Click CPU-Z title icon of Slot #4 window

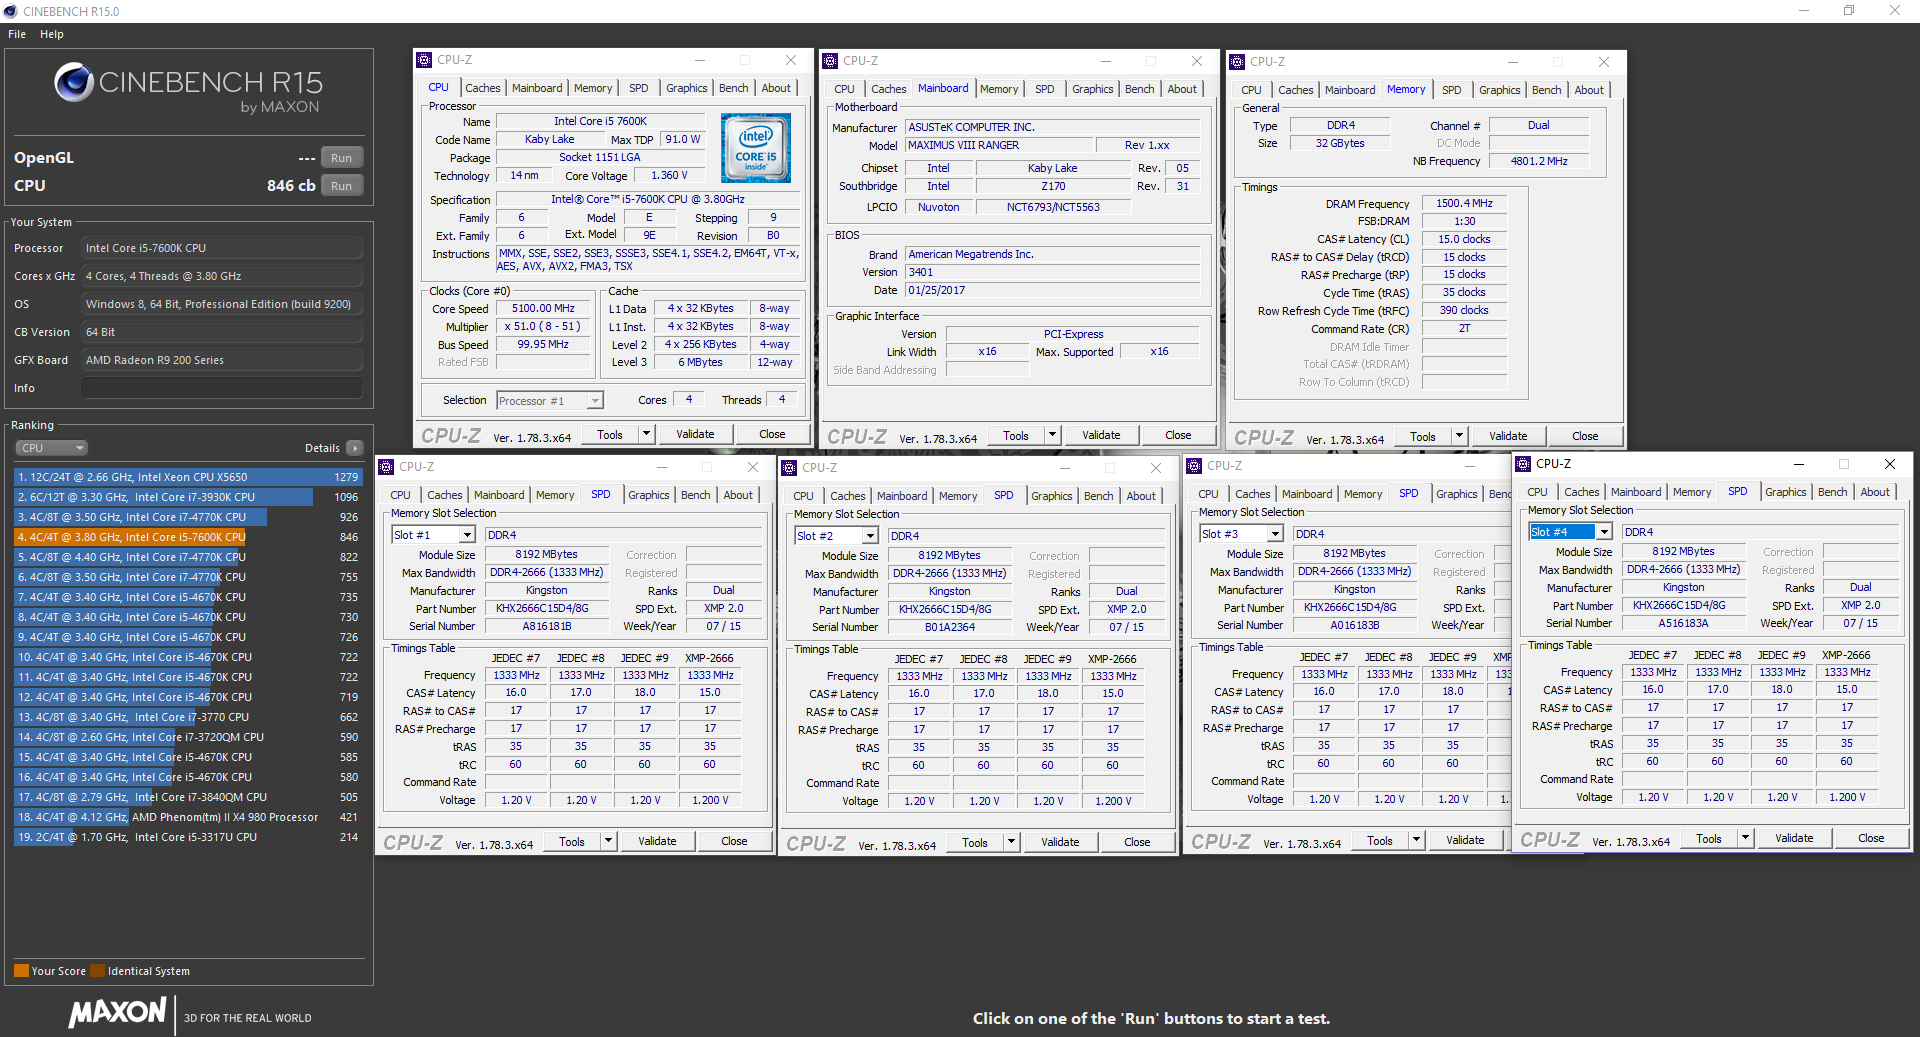click(1523, 464)
